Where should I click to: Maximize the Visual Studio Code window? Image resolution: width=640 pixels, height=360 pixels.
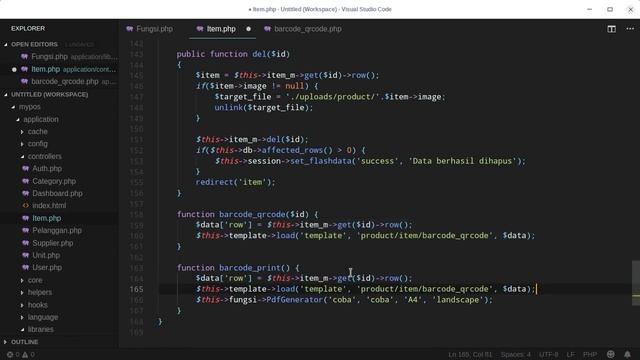610,9
